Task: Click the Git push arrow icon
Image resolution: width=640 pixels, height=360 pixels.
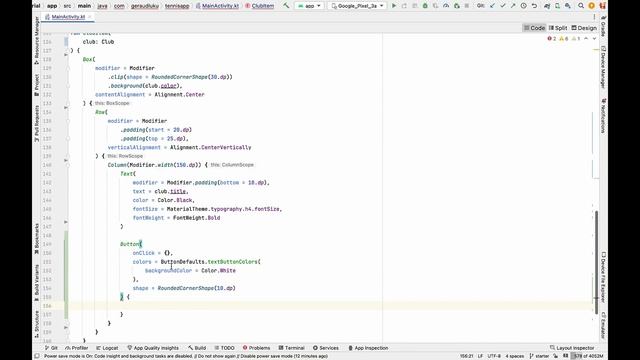Action: [x=513, y=6]
